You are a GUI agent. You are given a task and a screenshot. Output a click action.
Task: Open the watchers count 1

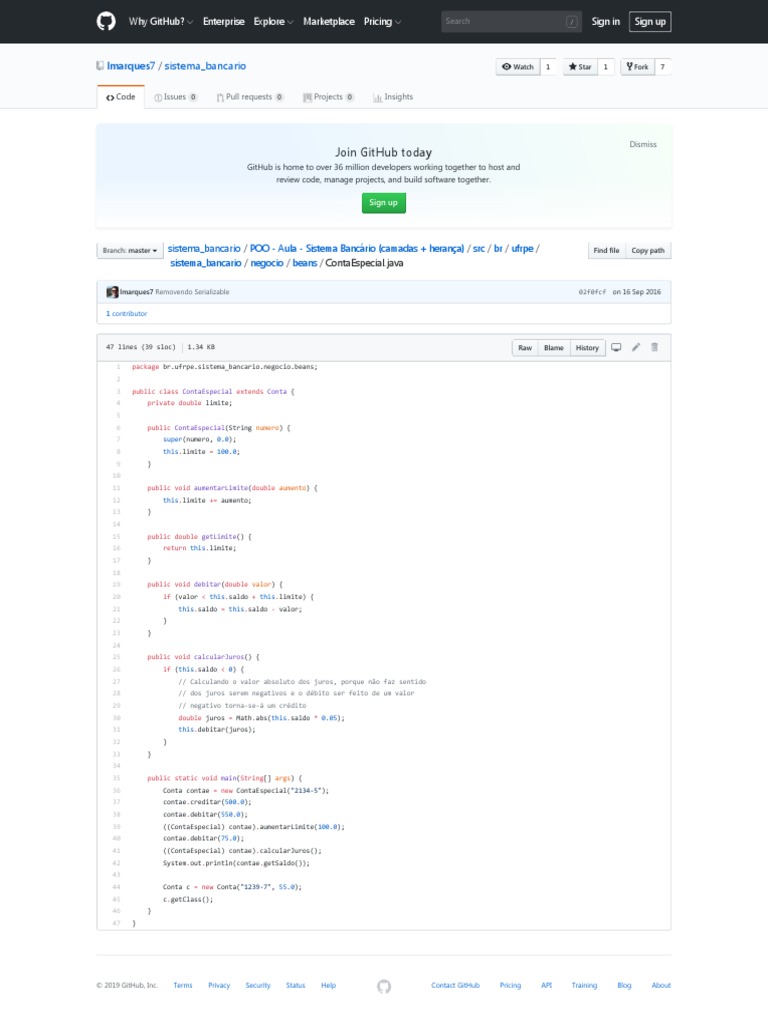pyautogui.click(x=548, y=67)
